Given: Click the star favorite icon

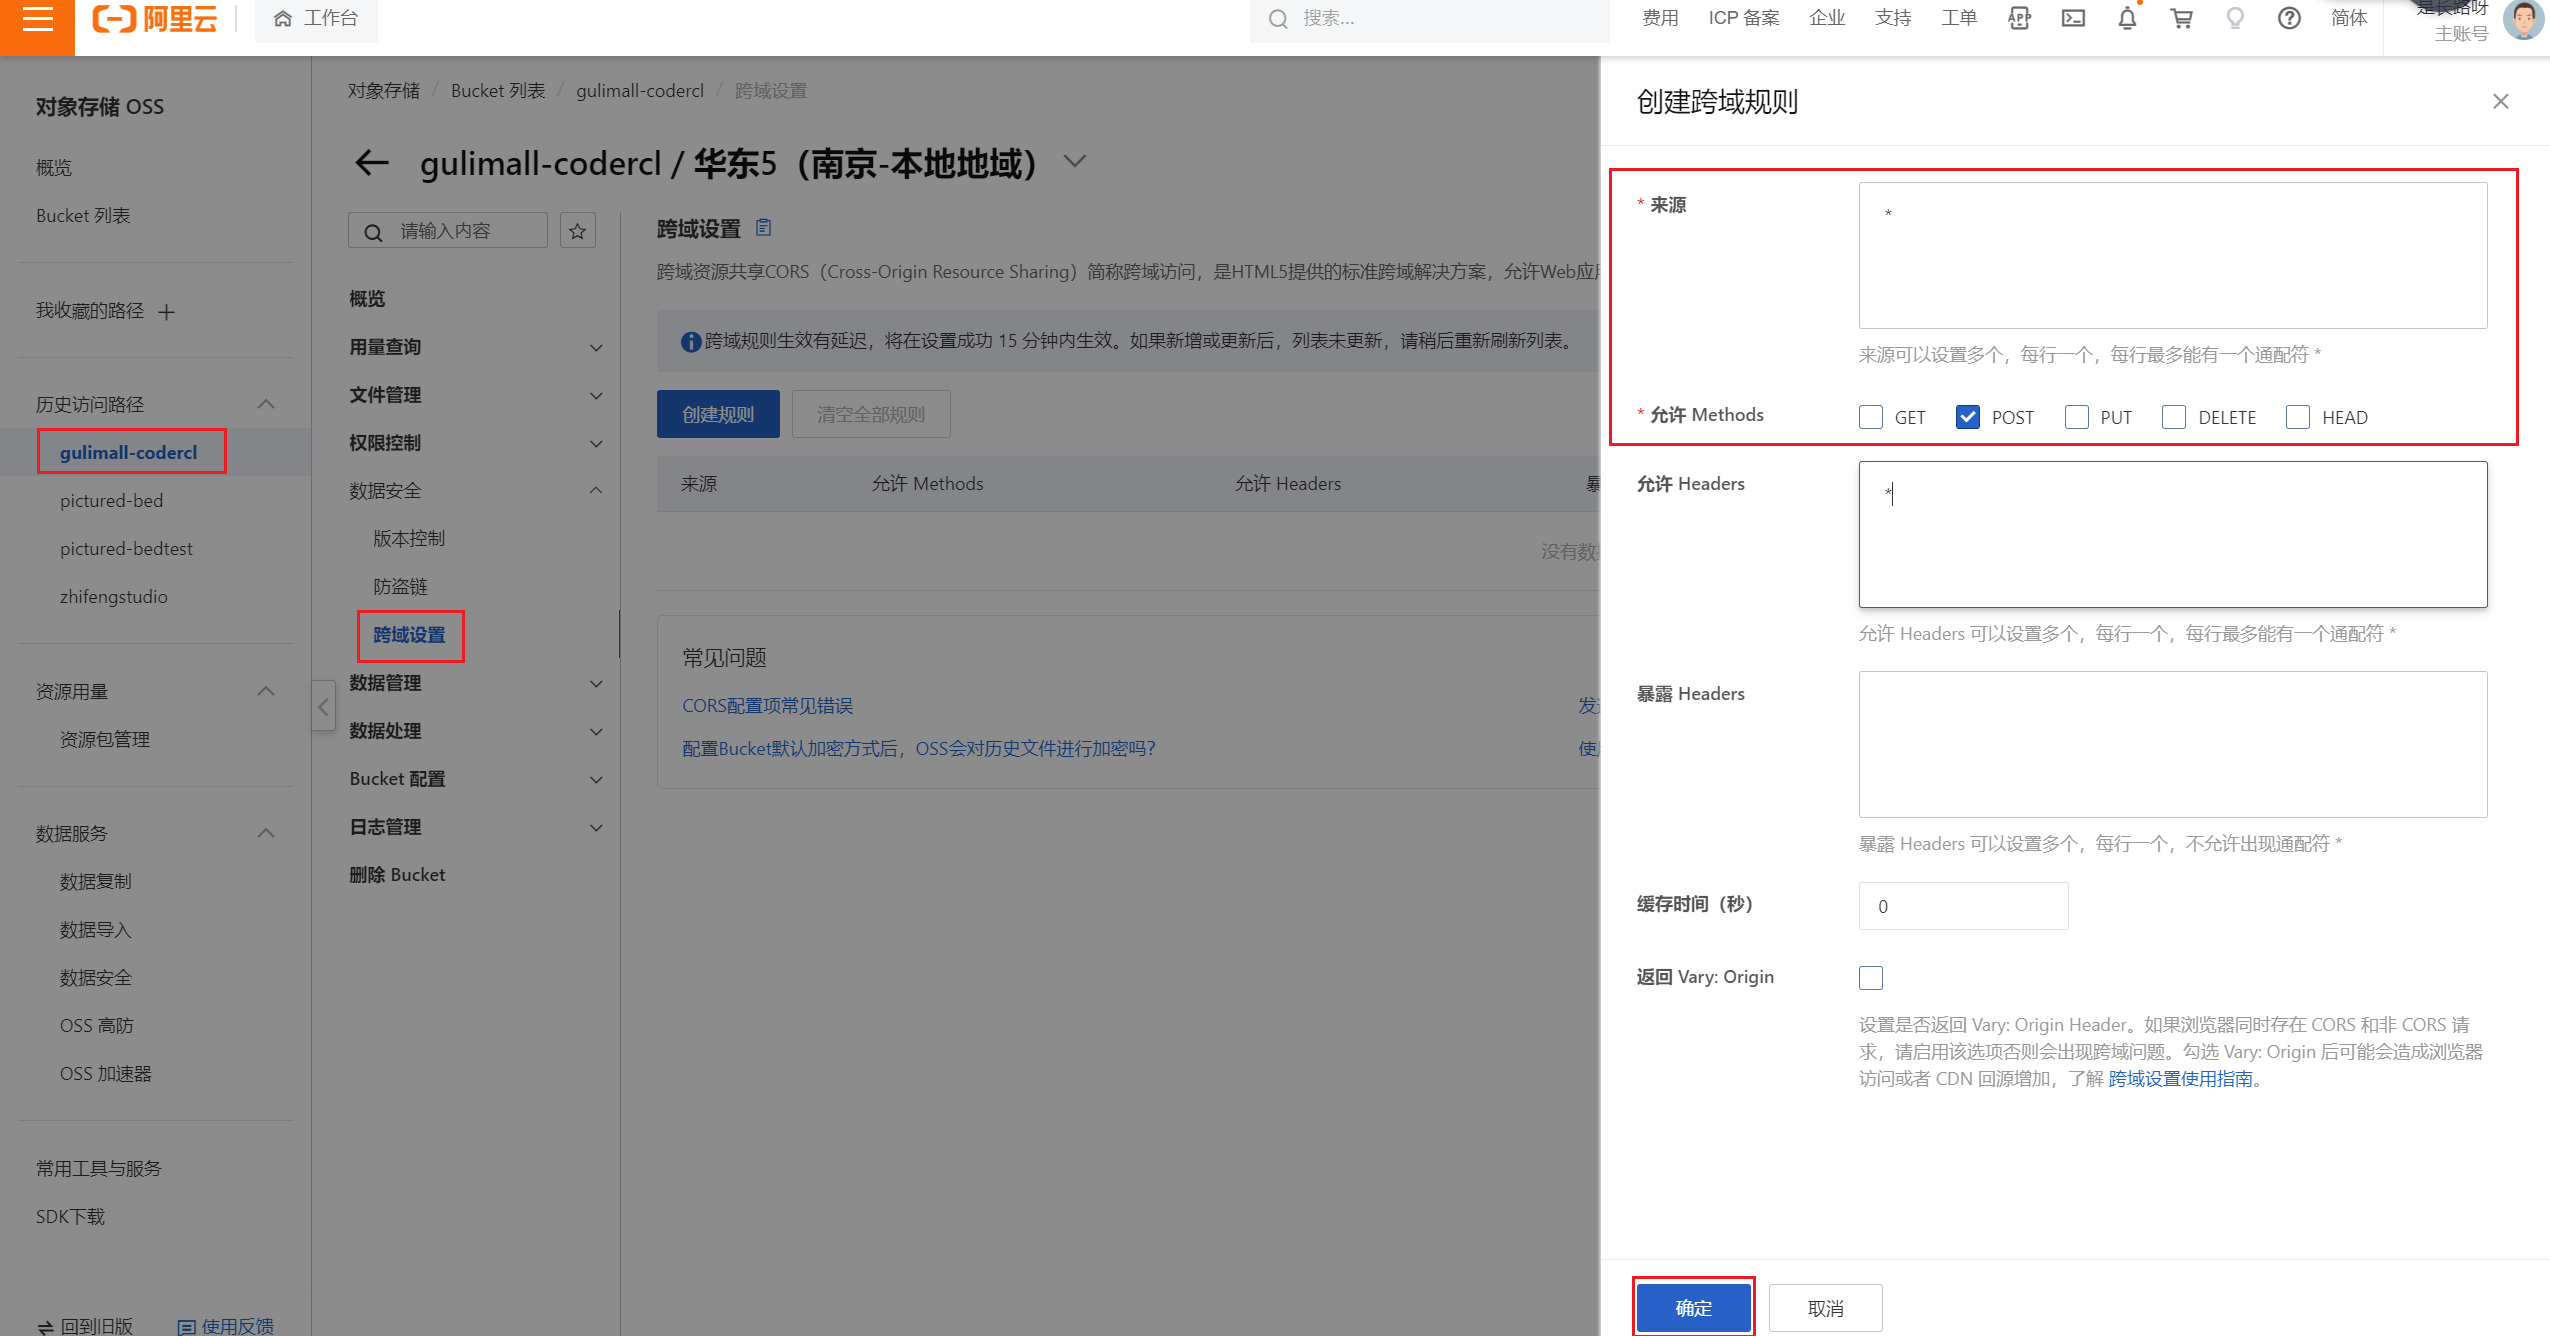Looking at the screenshot, I should point(577,231).
